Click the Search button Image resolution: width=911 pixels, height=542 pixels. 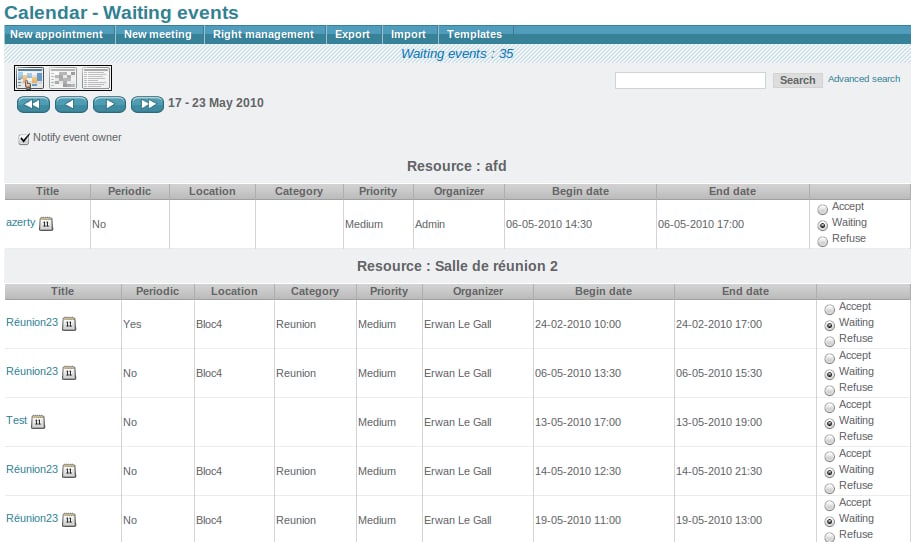click(797, 80)
